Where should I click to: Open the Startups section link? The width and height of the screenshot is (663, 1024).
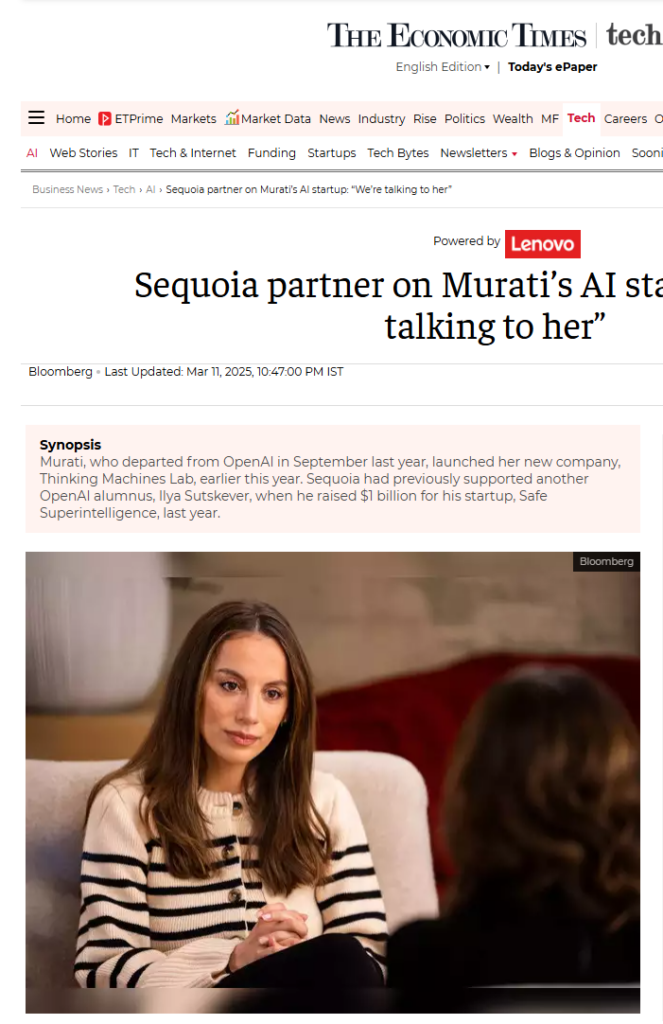click(332, 153)
